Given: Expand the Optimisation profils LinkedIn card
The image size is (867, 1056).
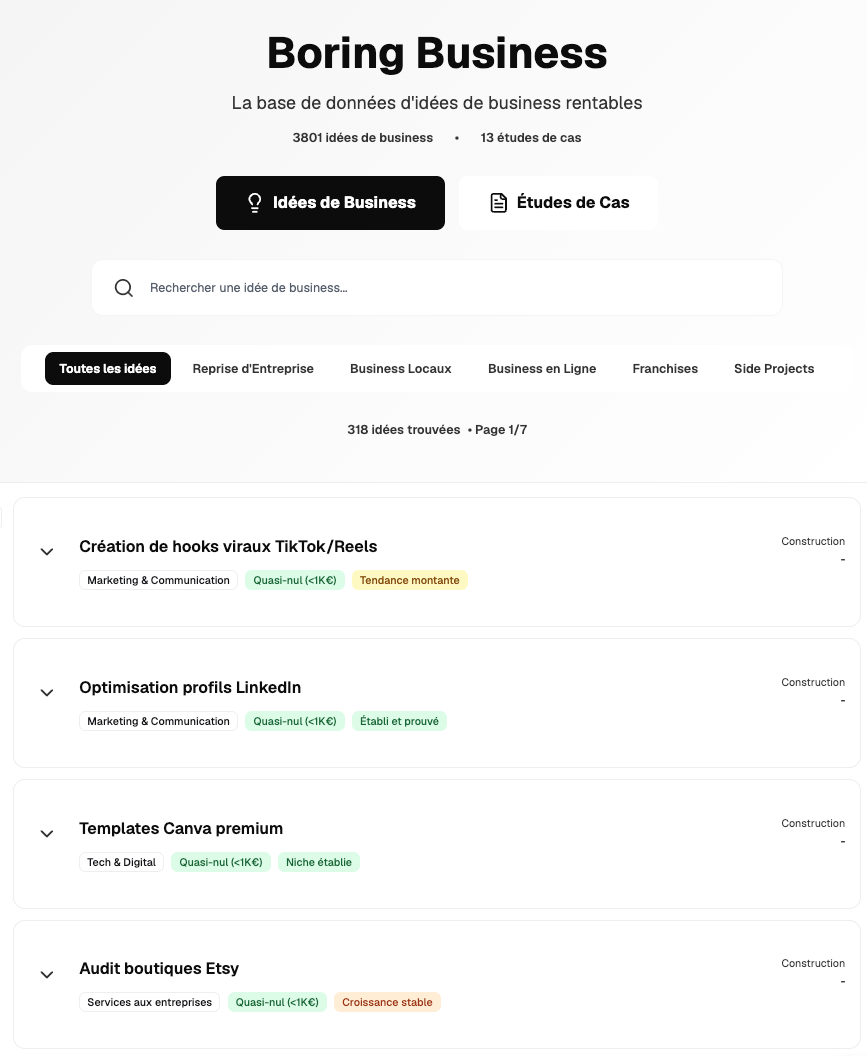Looking at the screenshot, I should 47,692.
